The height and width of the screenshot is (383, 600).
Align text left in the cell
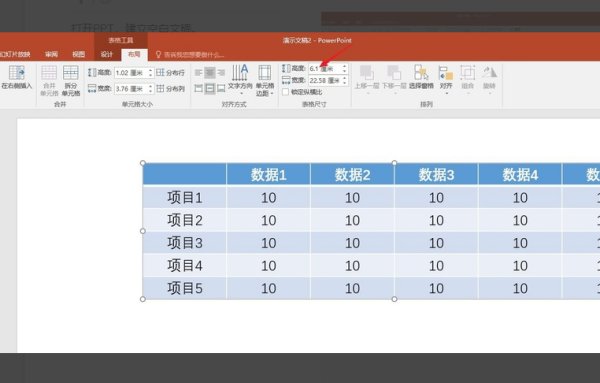click(x=199, y=72)
